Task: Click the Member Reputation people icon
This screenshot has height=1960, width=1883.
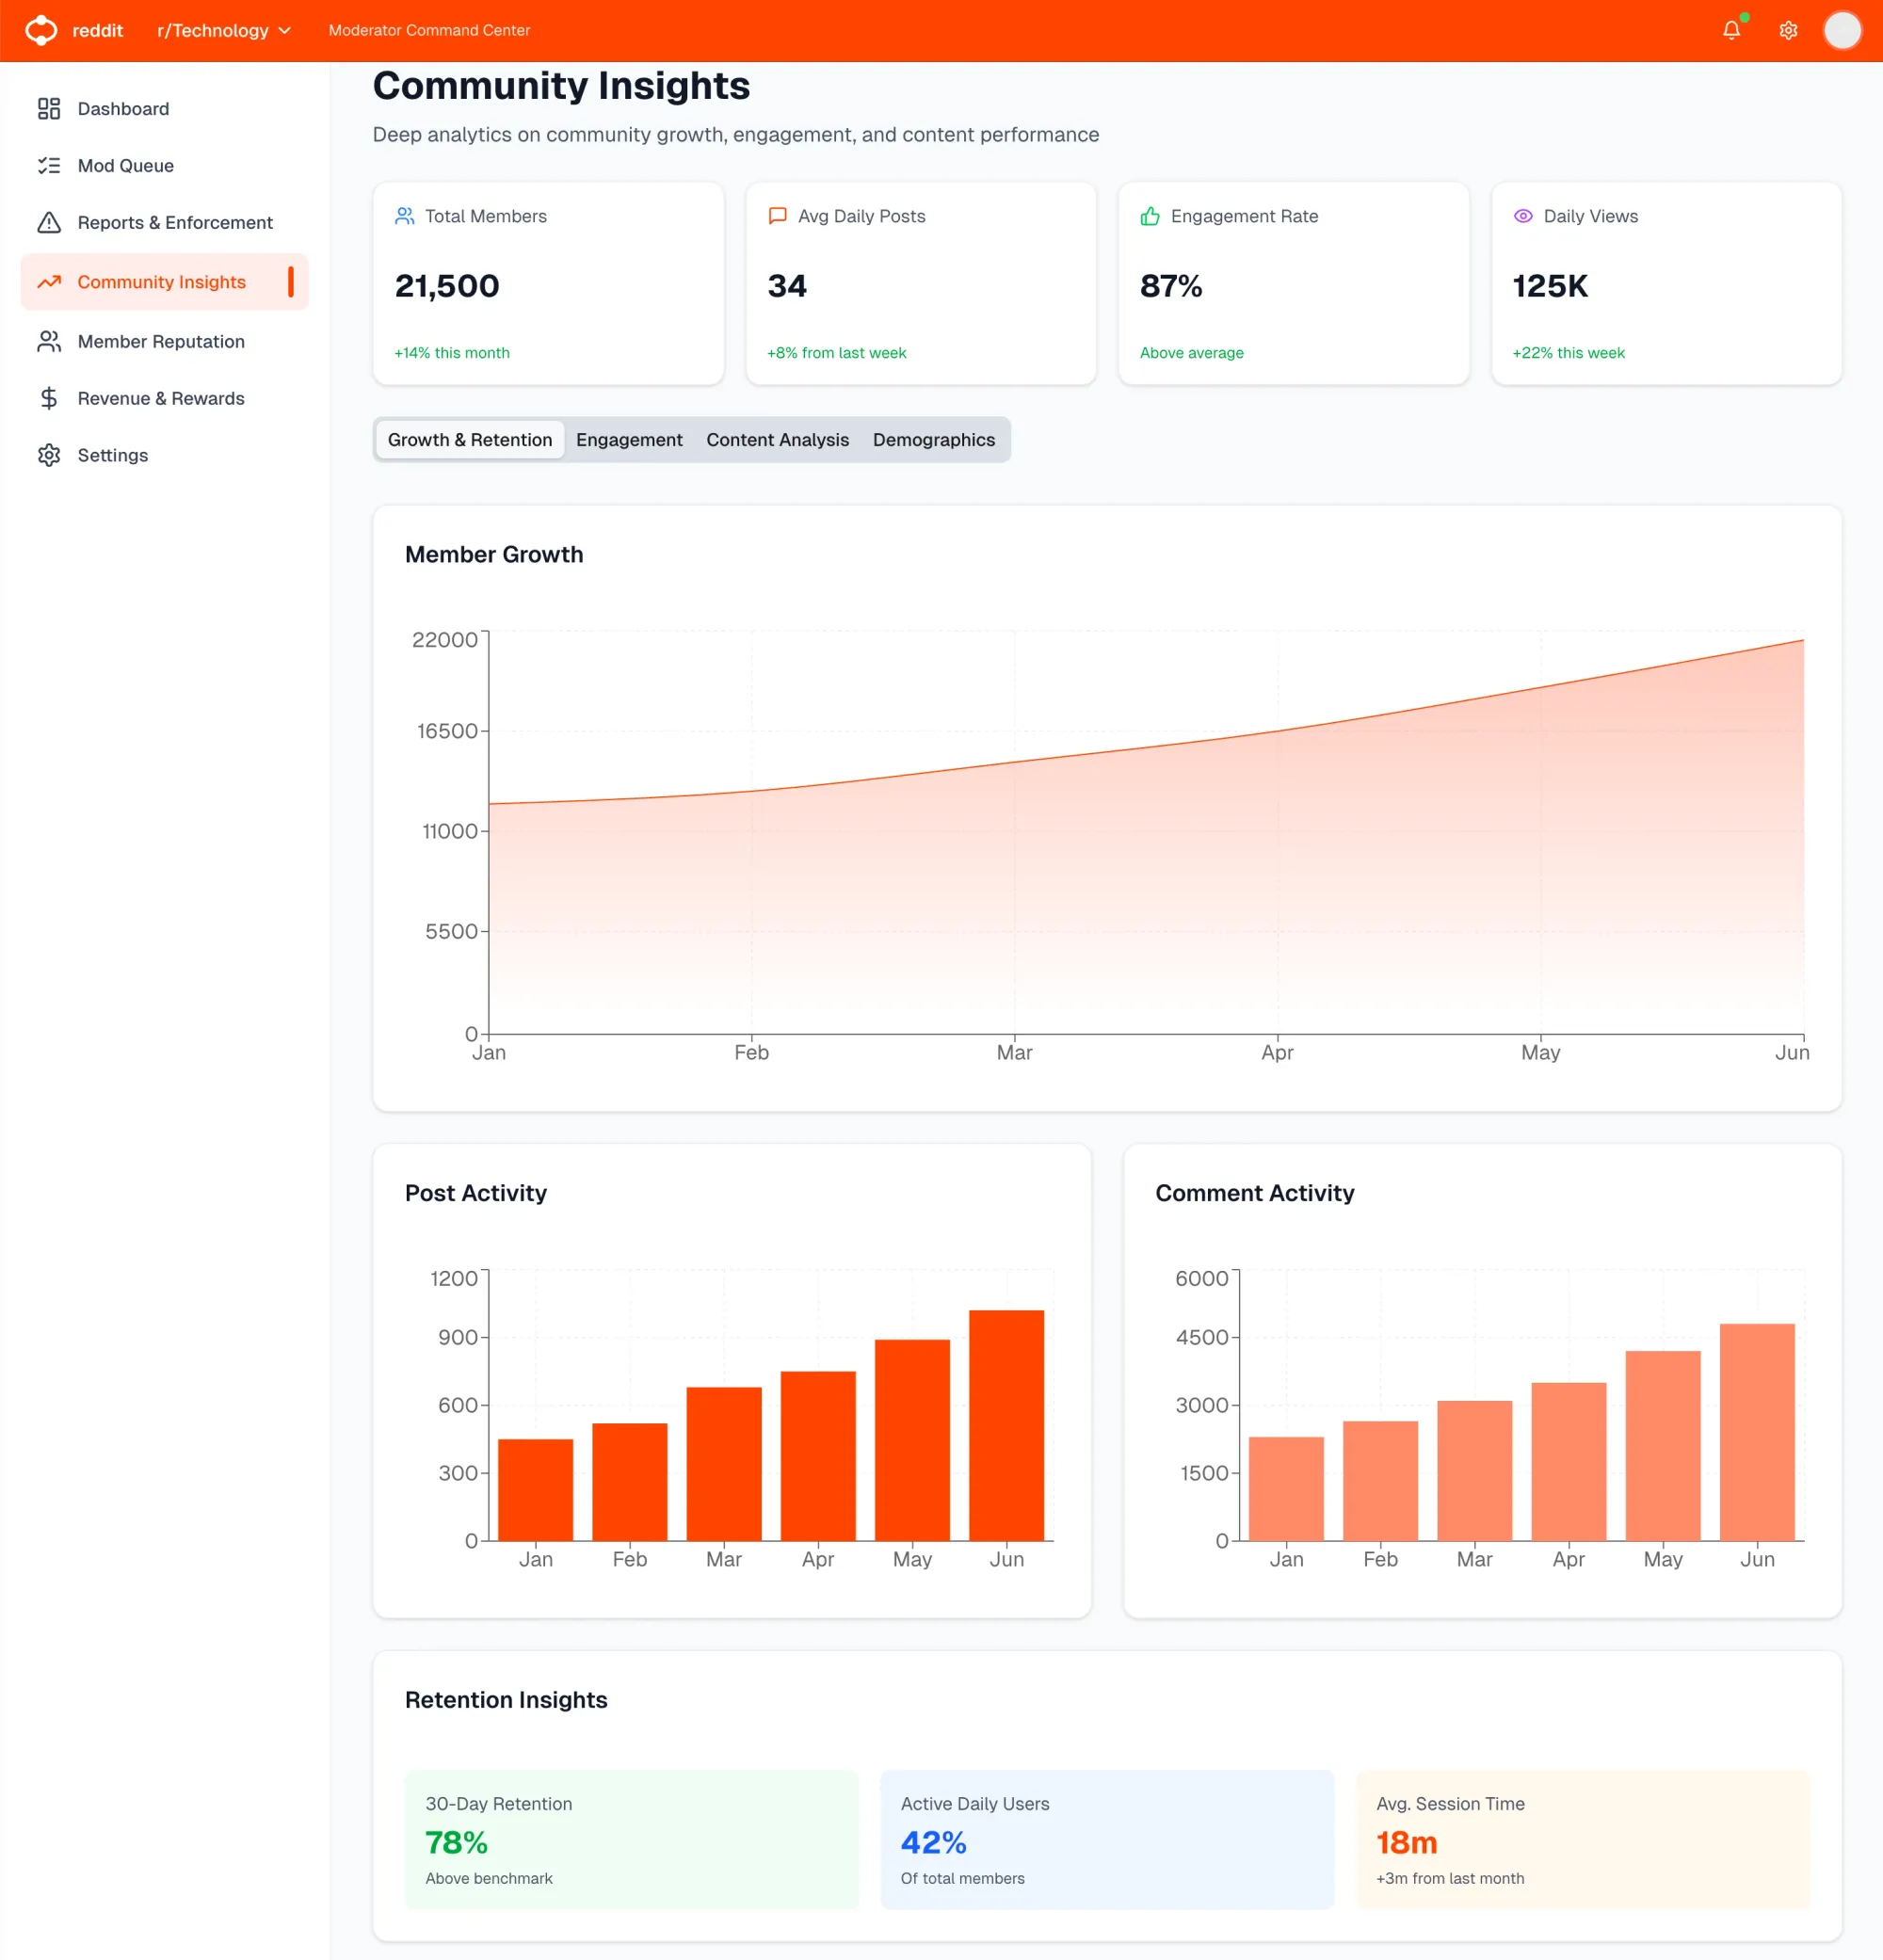Action: click(x=49, y=341)
